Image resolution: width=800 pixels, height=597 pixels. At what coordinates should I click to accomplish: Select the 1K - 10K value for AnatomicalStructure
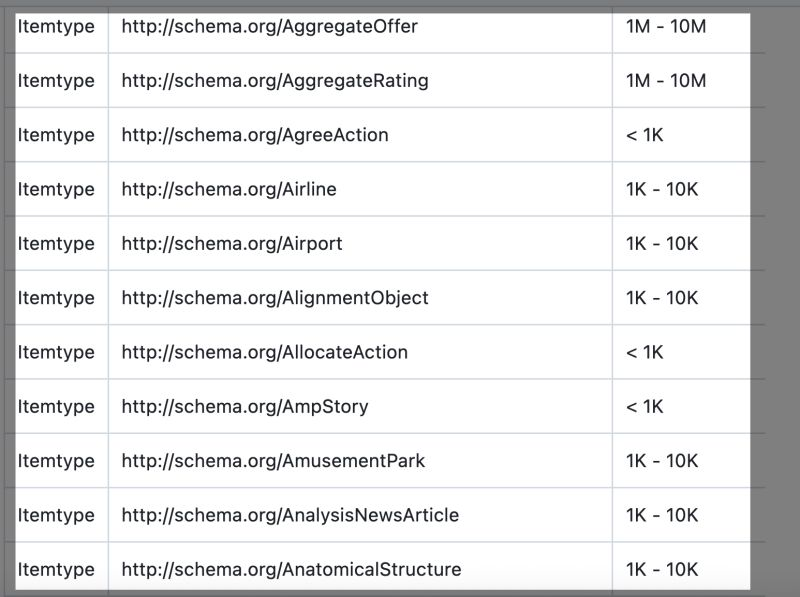[662, 570]
